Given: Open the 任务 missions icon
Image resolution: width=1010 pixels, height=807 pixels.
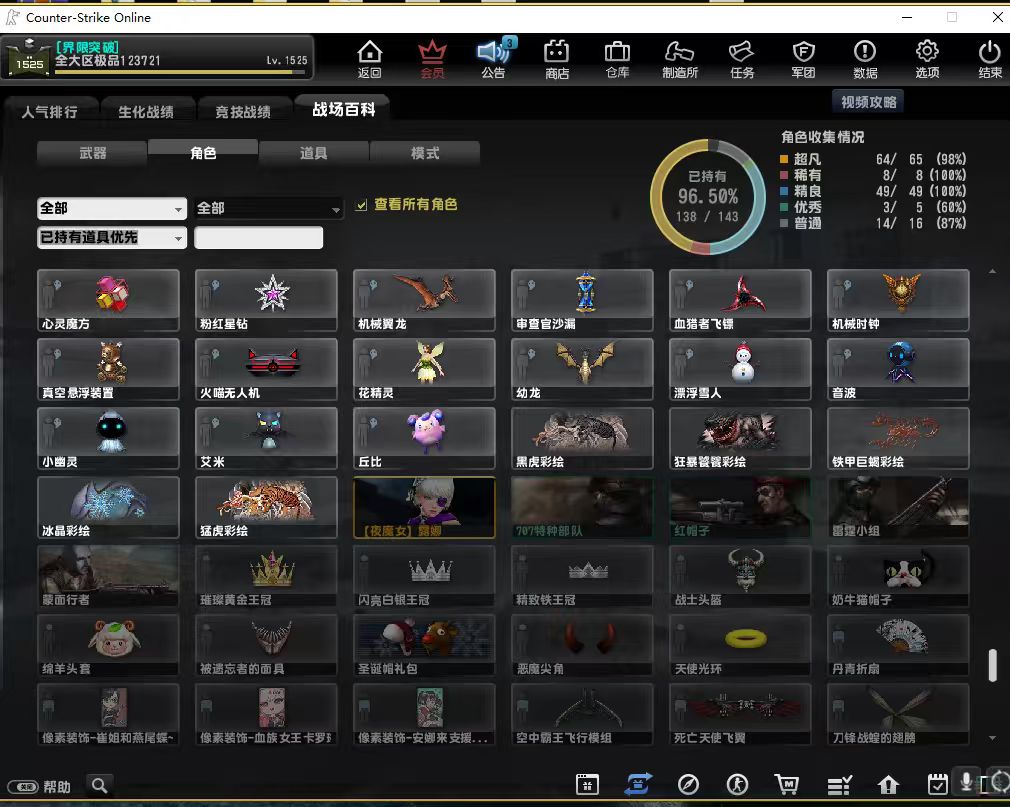Looking at the screenshot, I should pyautogui.click(x=741, y=59).
